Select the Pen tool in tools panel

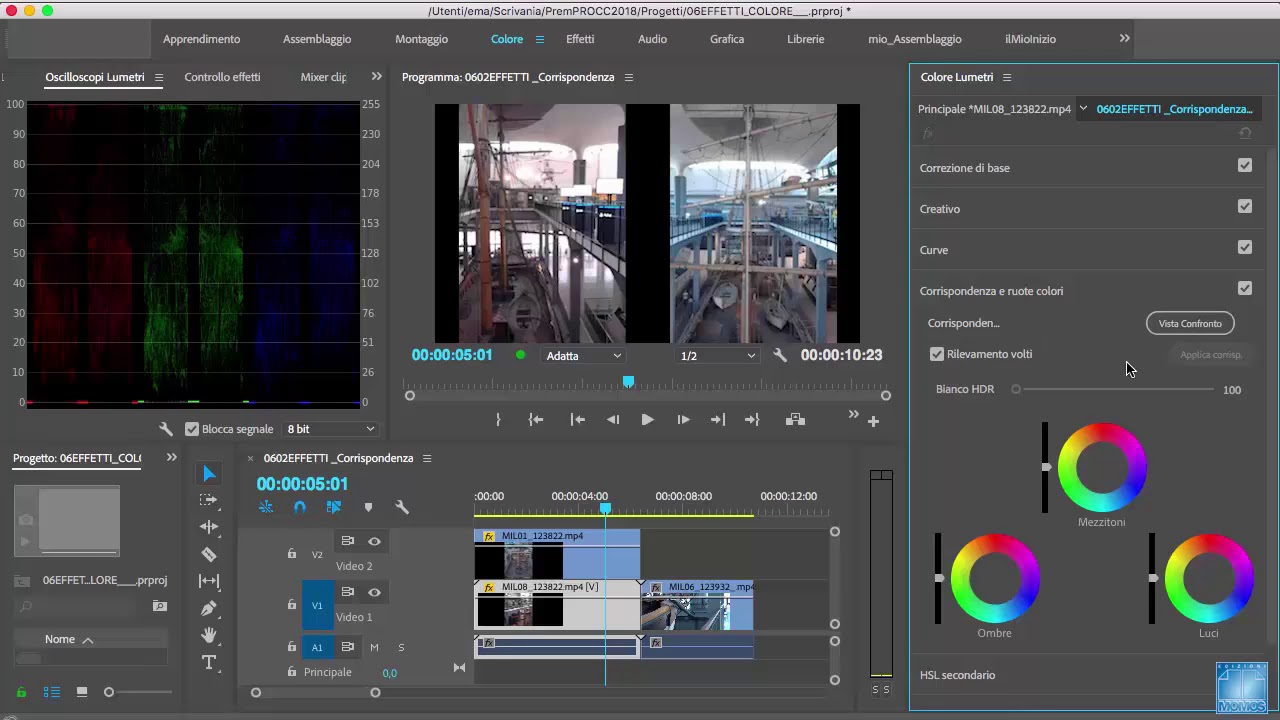click(x=208, y=608)
